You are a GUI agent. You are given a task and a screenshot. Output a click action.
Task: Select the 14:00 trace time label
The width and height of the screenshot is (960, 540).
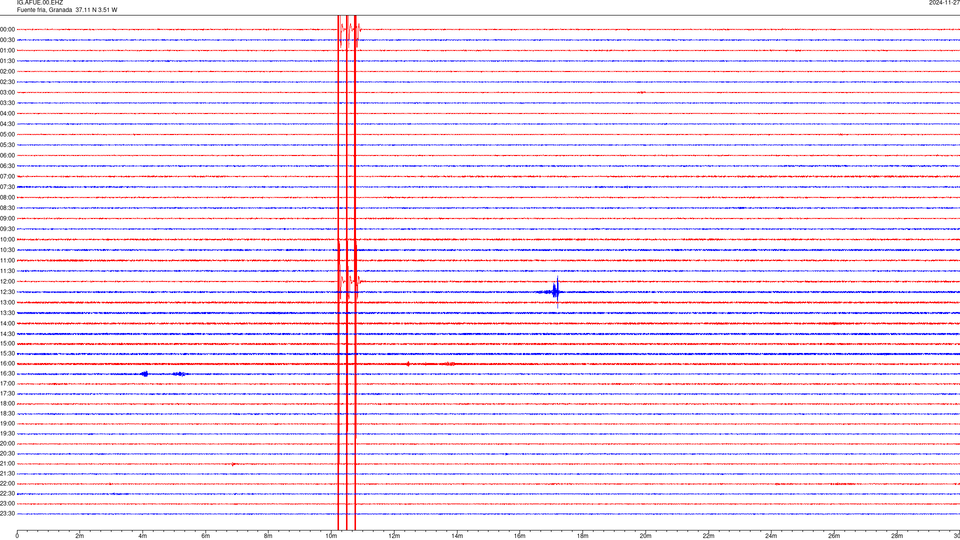[7, 323]
